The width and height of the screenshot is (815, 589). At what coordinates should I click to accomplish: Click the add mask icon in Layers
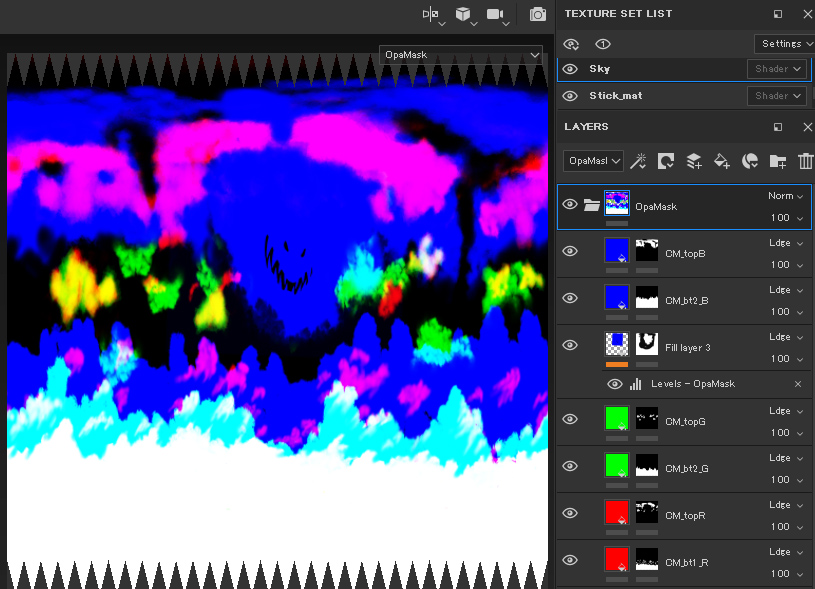(665, 161)
